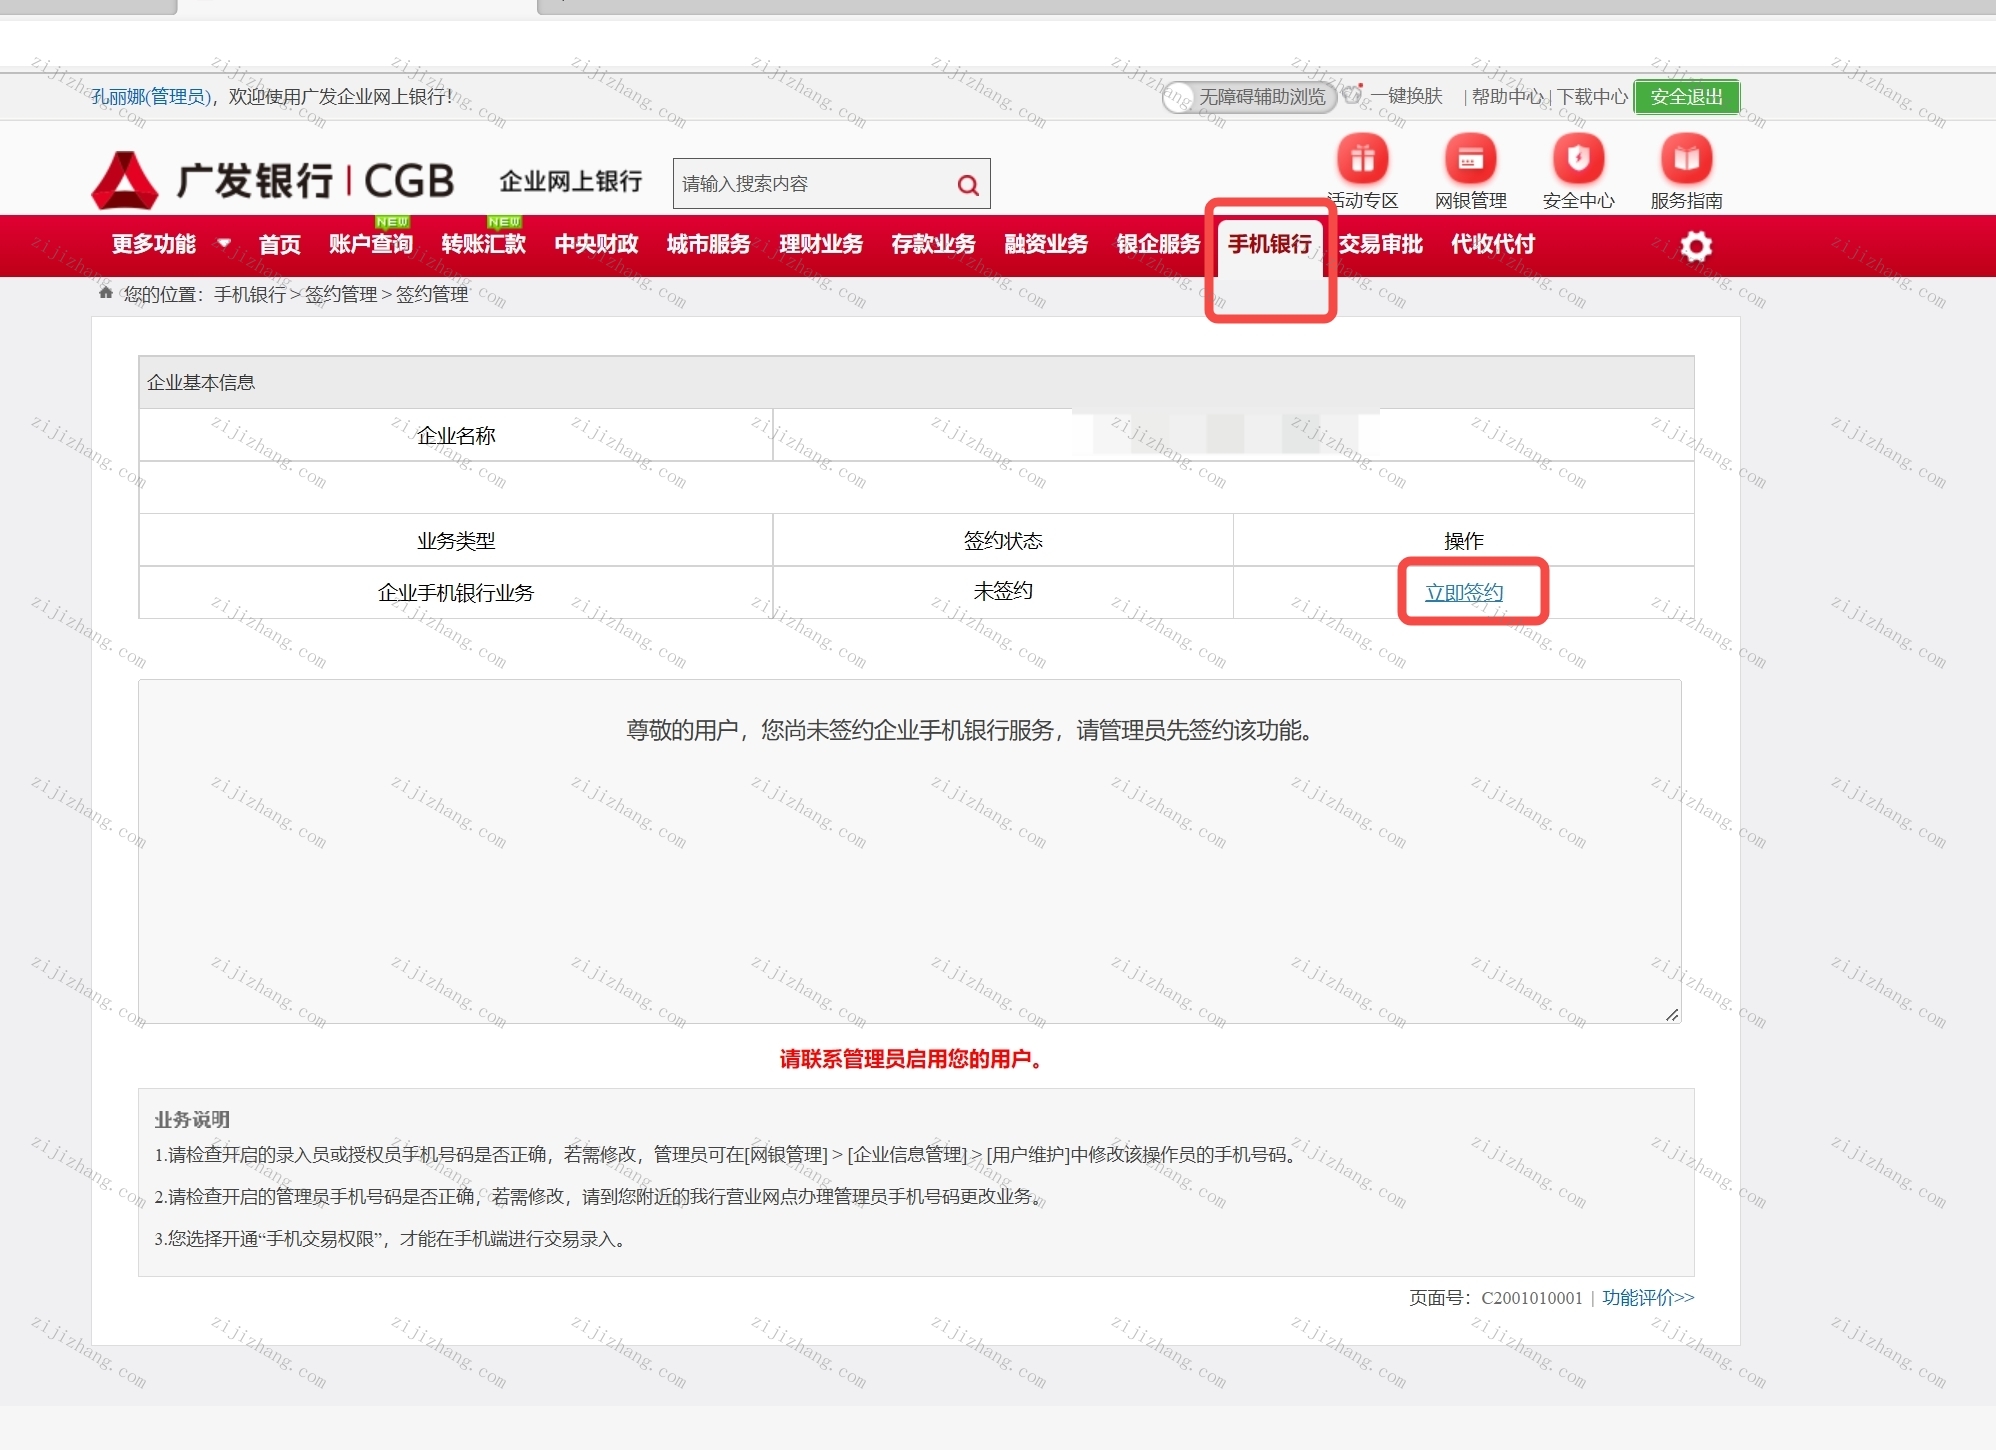The image size is (1996, 1450).
Task: Open the 转账汇款 menu item
Action: 482,245
